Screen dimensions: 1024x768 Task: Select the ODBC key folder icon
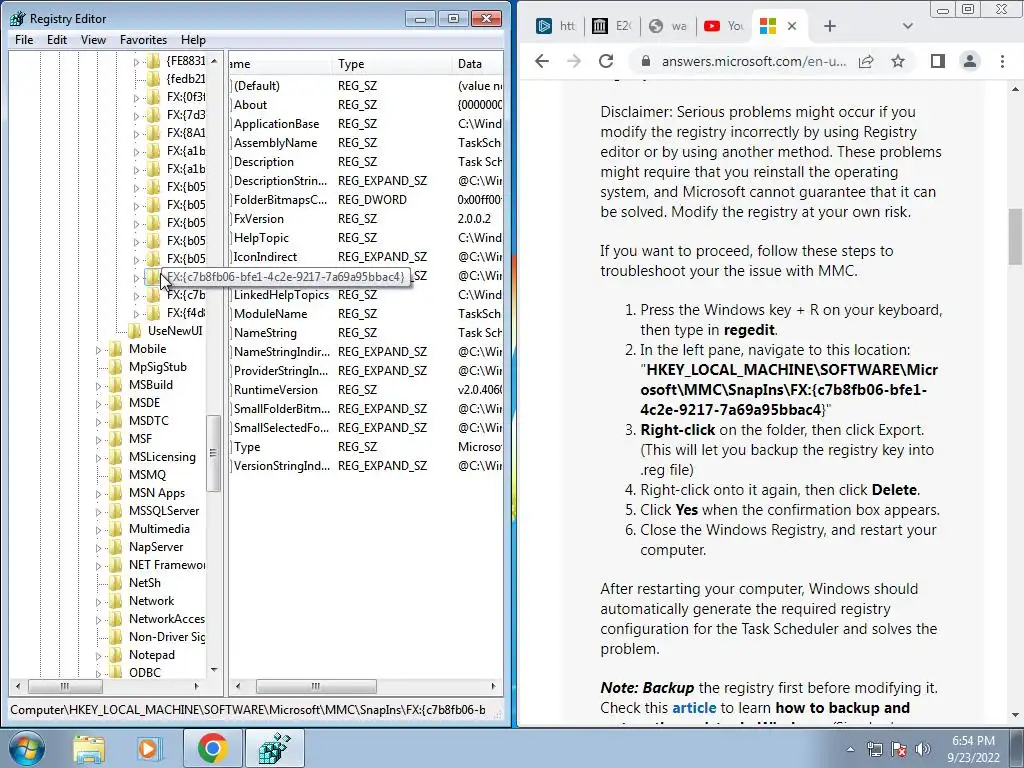(116, 673)
